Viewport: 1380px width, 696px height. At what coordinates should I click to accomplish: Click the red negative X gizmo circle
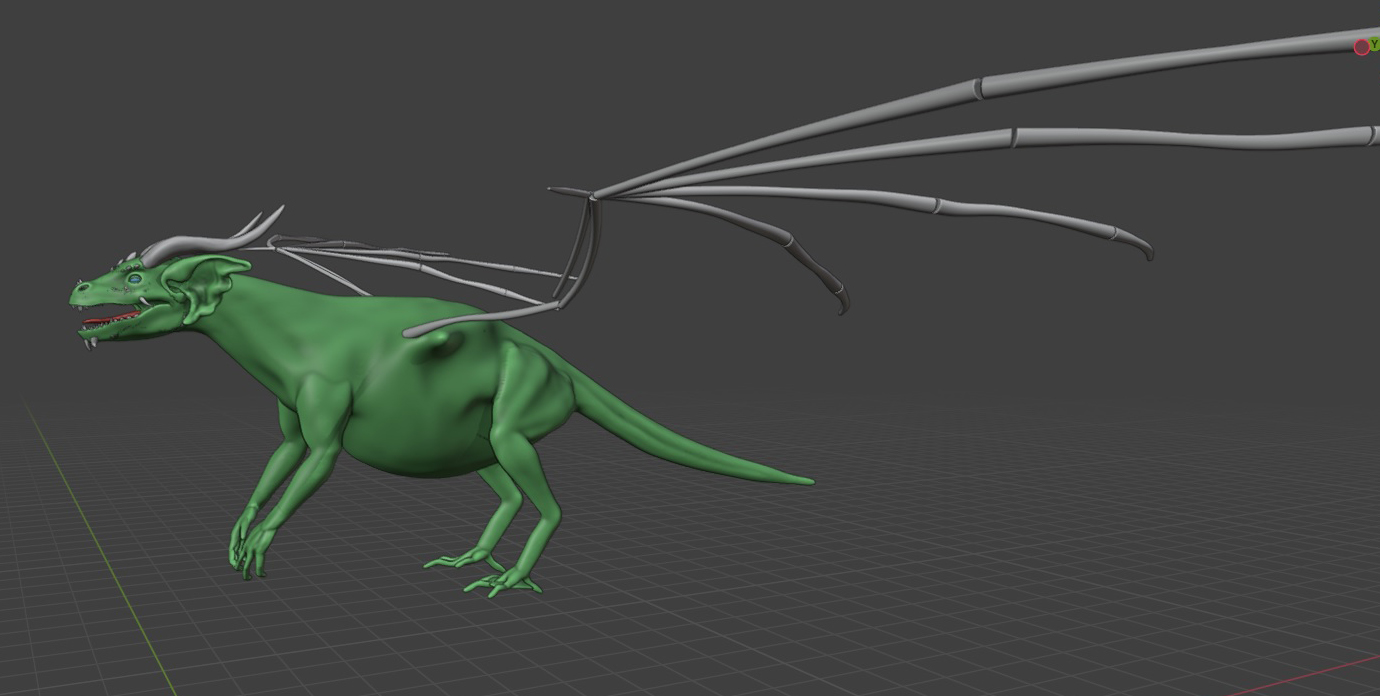(x=1361, y=48)
